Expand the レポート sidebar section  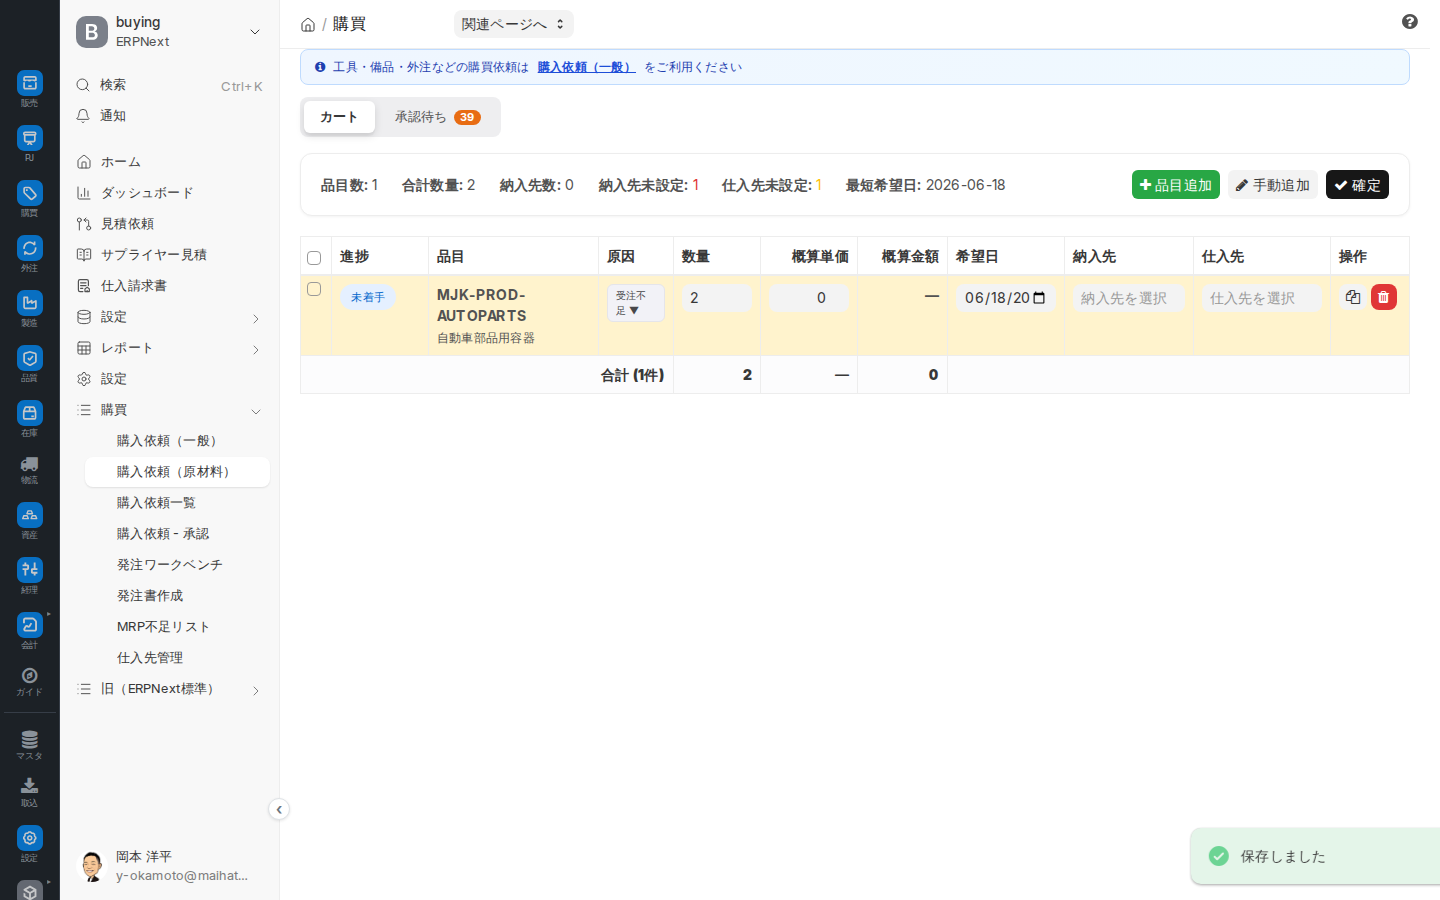(169, 348)
